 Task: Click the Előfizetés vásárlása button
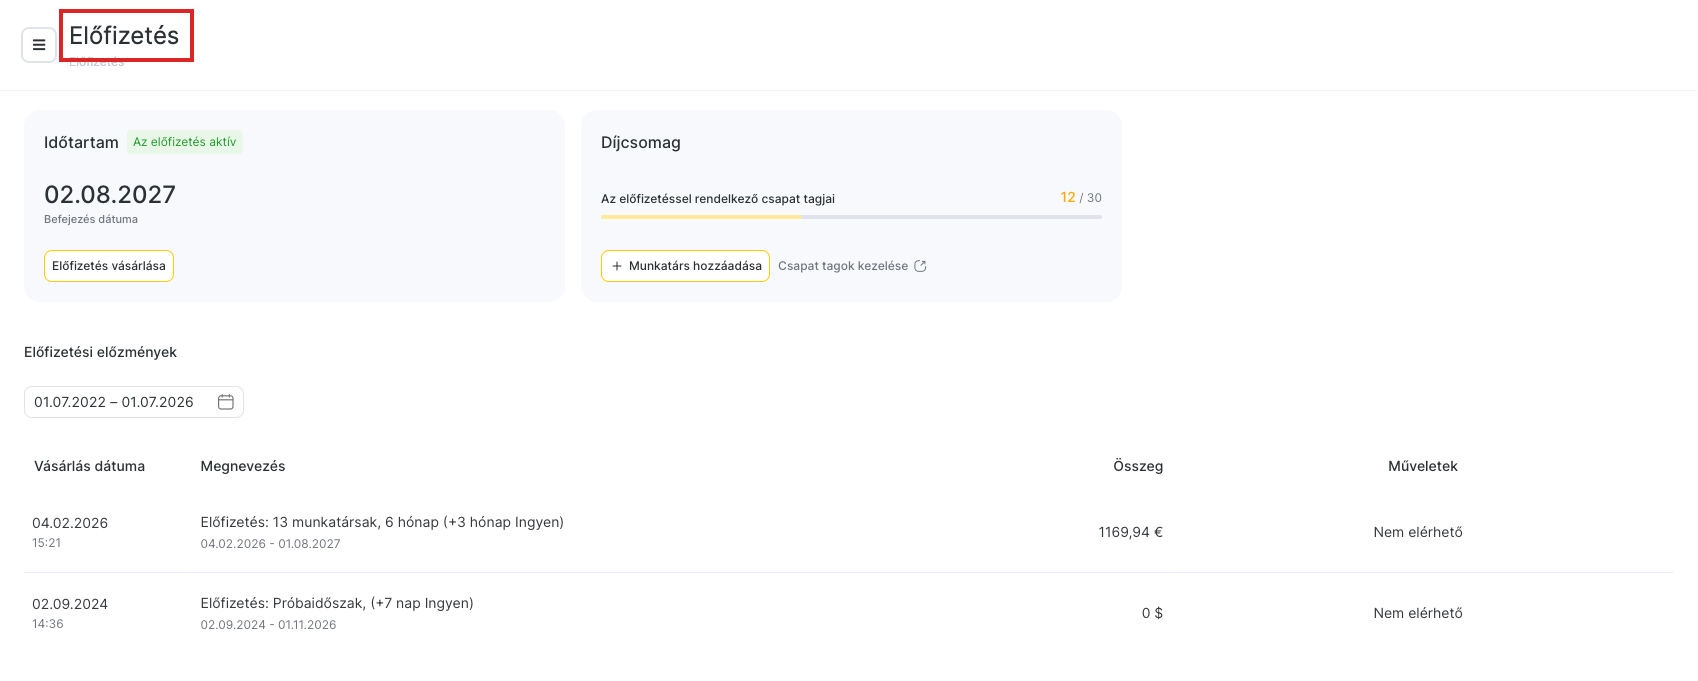pyautogui.click(x=109, y=266)
